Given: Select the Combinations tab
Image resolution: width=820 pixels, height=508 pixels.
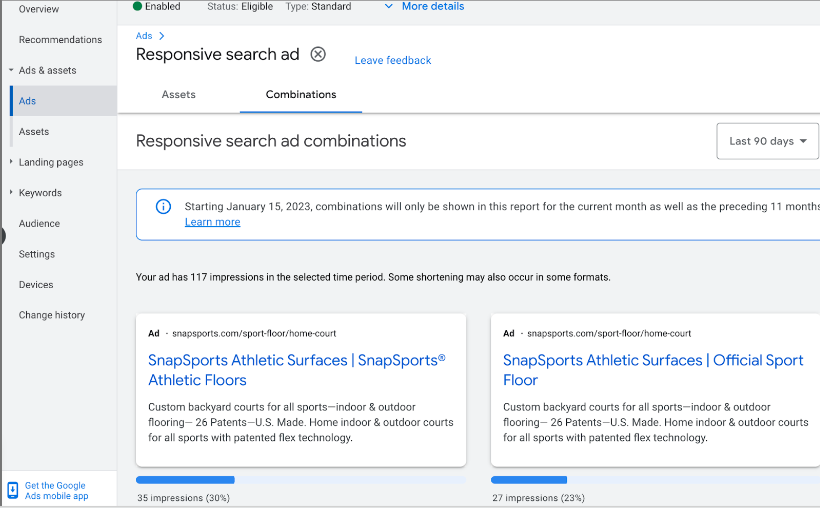Looking at the screenshot, I should click(301, 95).
